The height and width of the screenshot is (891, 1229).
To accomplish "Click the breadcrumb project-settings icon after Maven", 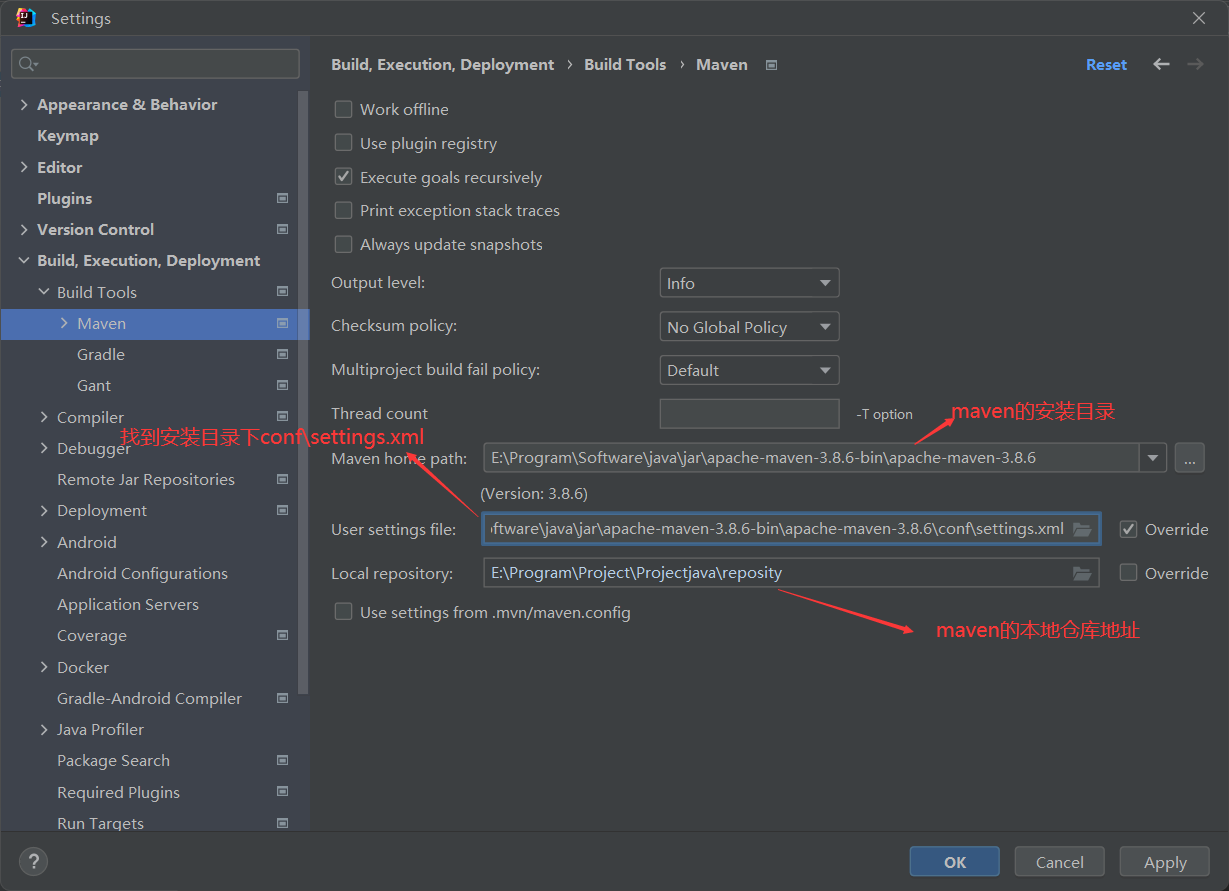I will [x=771, y=65].
